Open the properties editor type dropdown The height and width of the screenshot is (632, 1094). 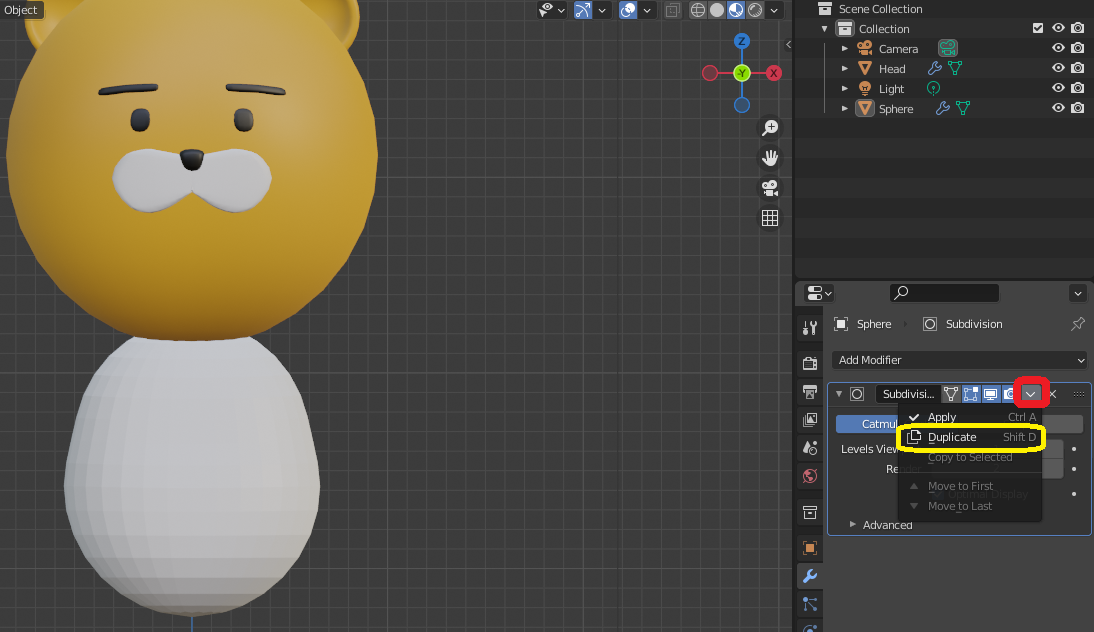coord(818,294)
